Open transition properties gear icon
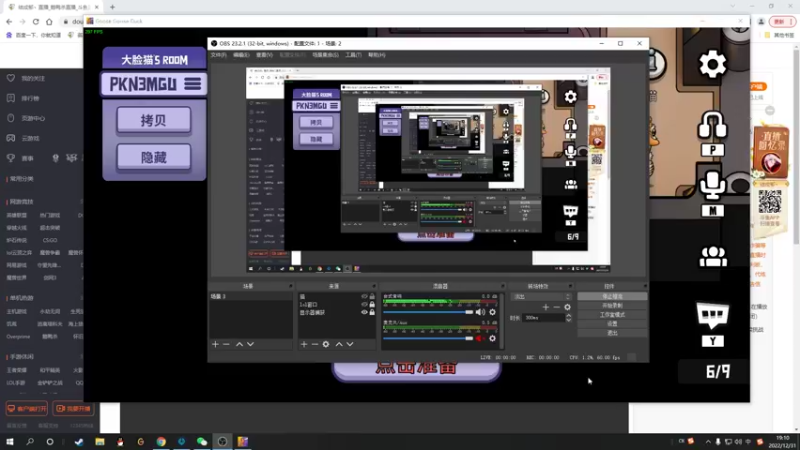This screenshot has height=450, width=800. (567, 307)
